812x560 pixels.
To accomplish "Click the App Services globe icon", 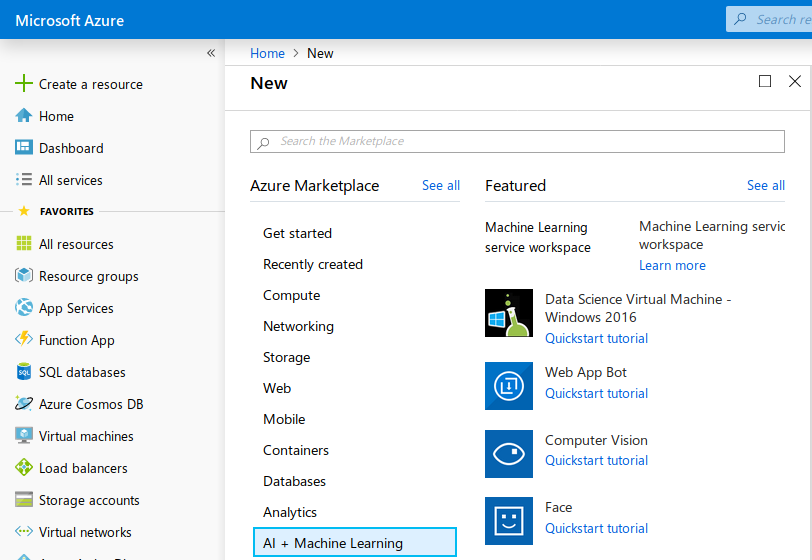I will pyautogui.click(x=24, y=307).
